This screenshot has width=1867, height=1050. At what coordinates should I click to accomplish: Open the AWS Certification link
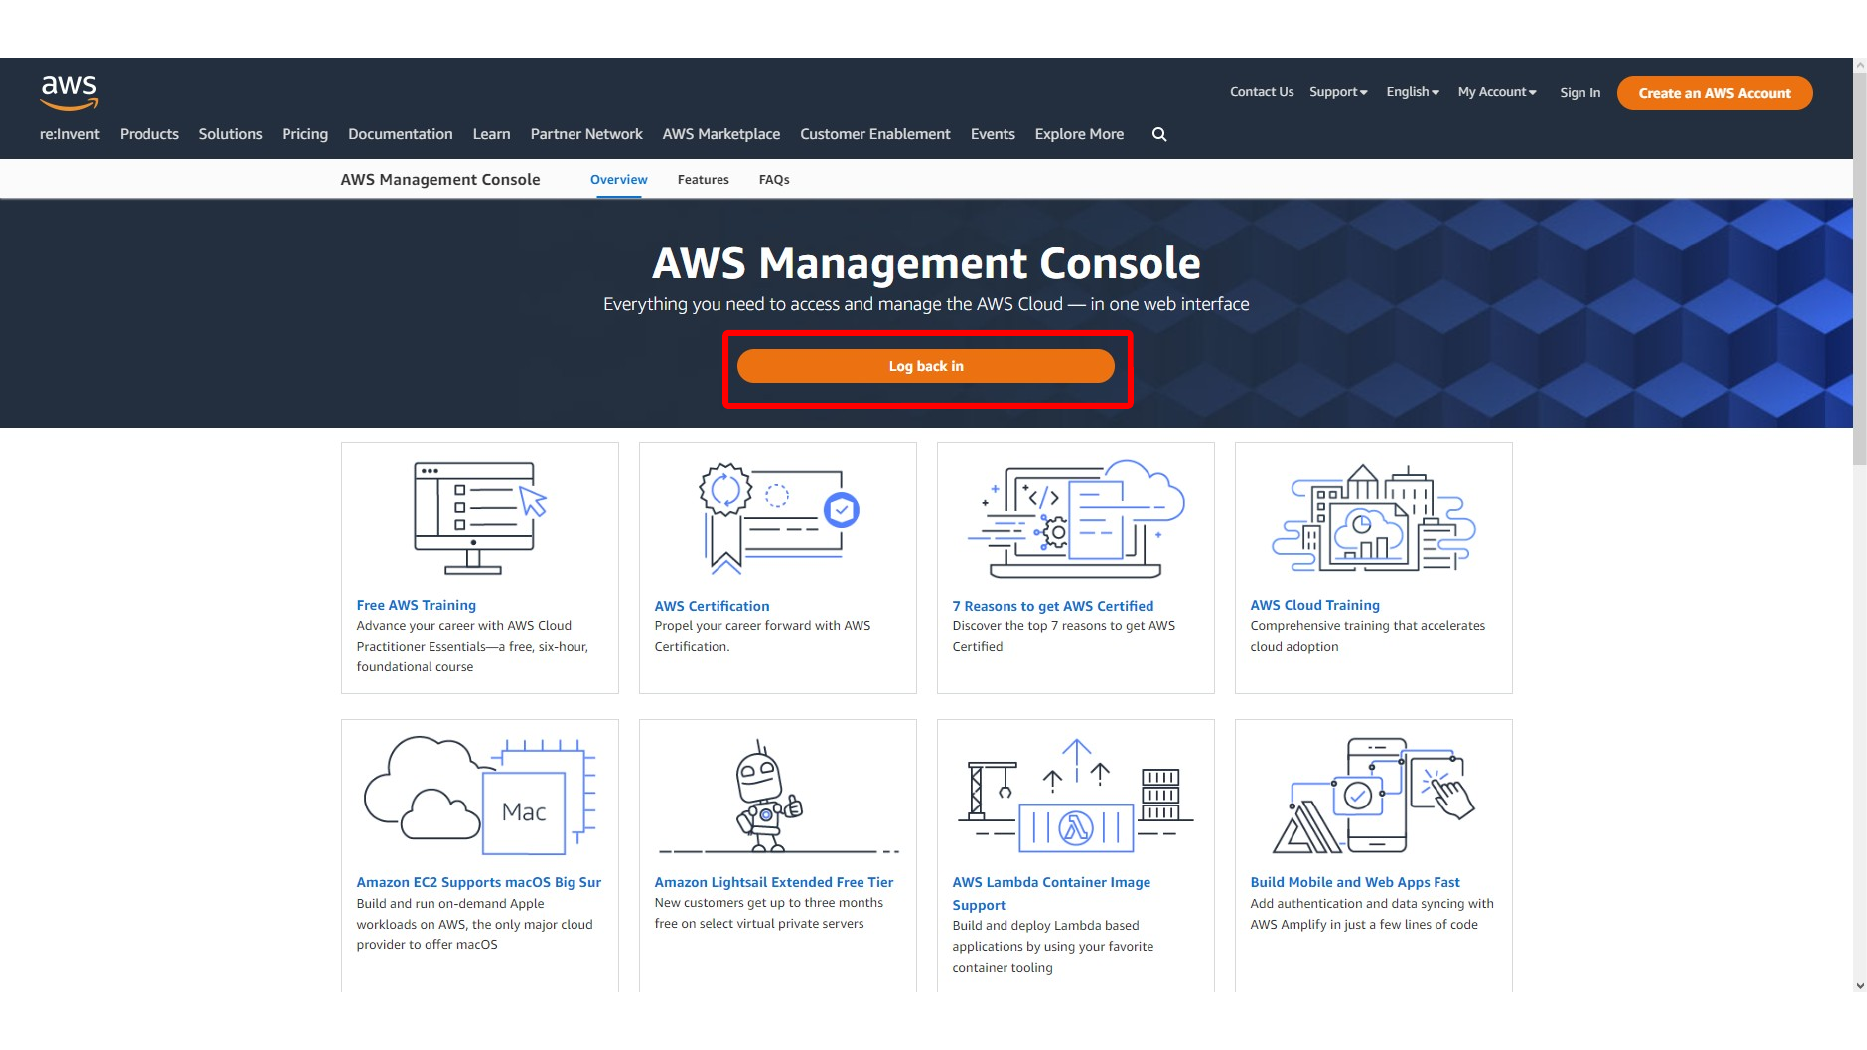point(712,606)
